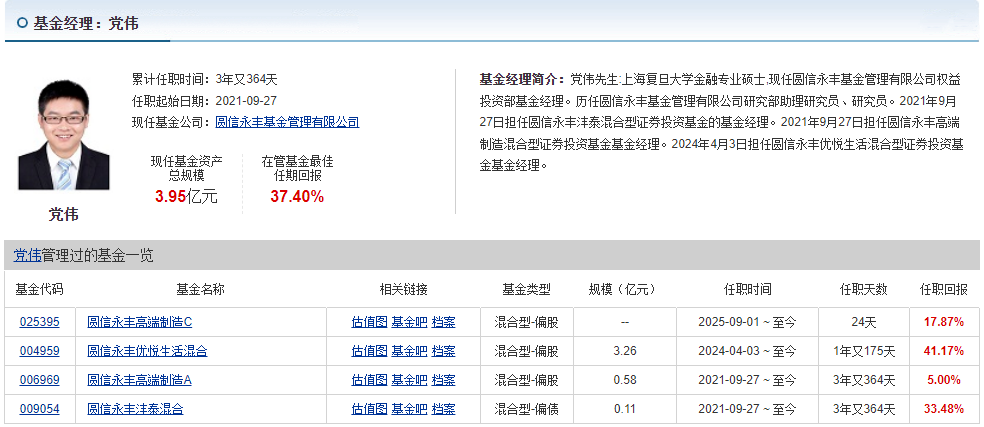Open fund 圆信永丰优悦生活混合
The height and width of the screenshot is (427, 984).
point(147,351)
